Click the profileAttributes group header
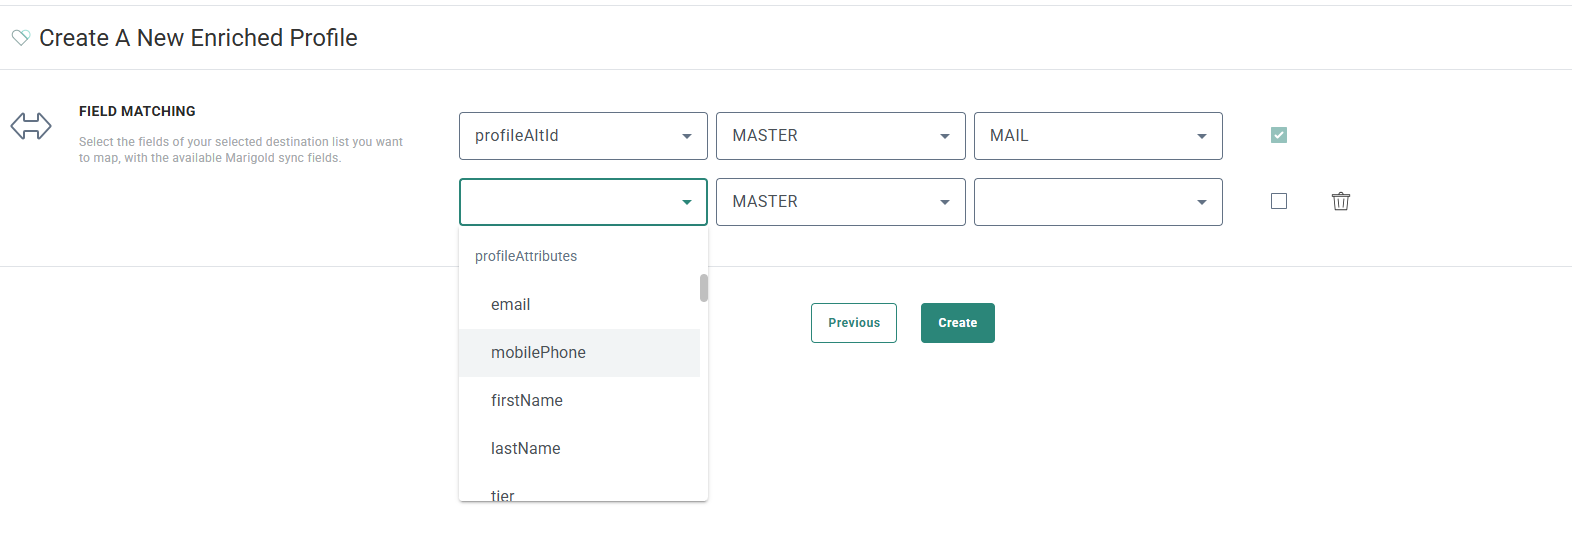Screen dimensions: 1572x535 tap(526, 257)
